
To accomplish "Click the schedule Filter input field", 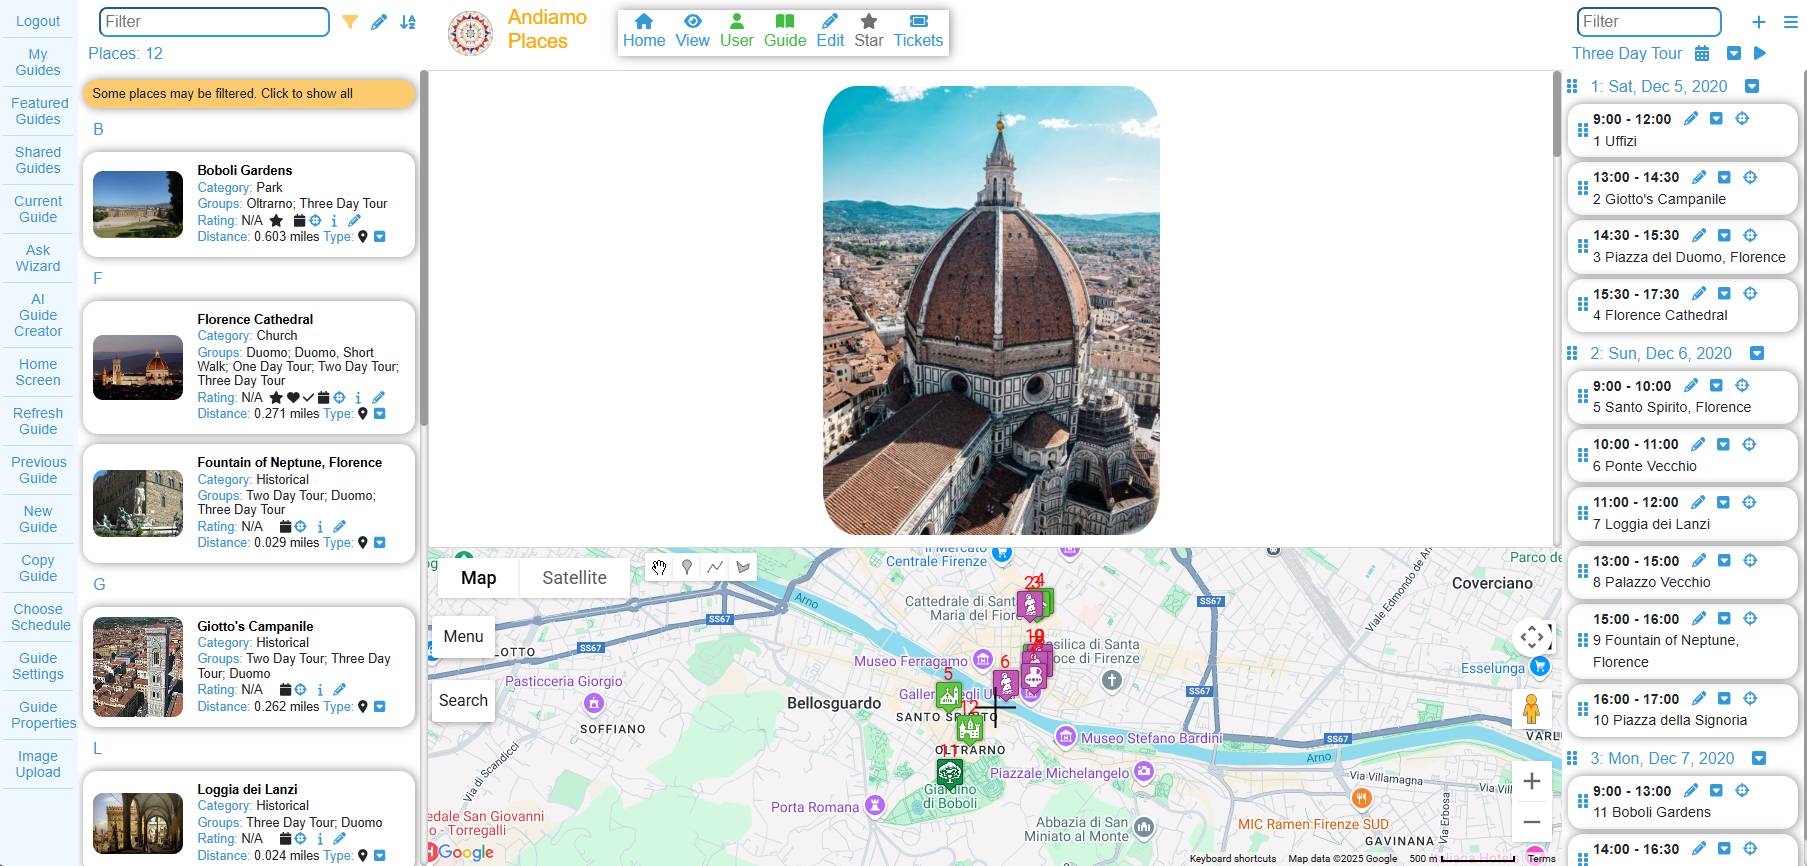I will pos(1649,22).
